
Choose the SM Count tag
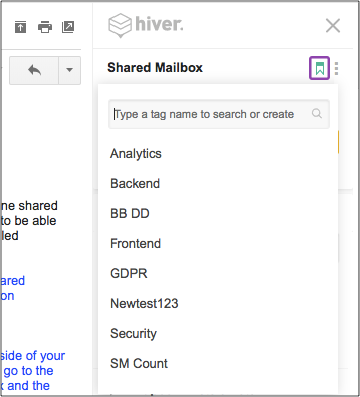[139, 364]
